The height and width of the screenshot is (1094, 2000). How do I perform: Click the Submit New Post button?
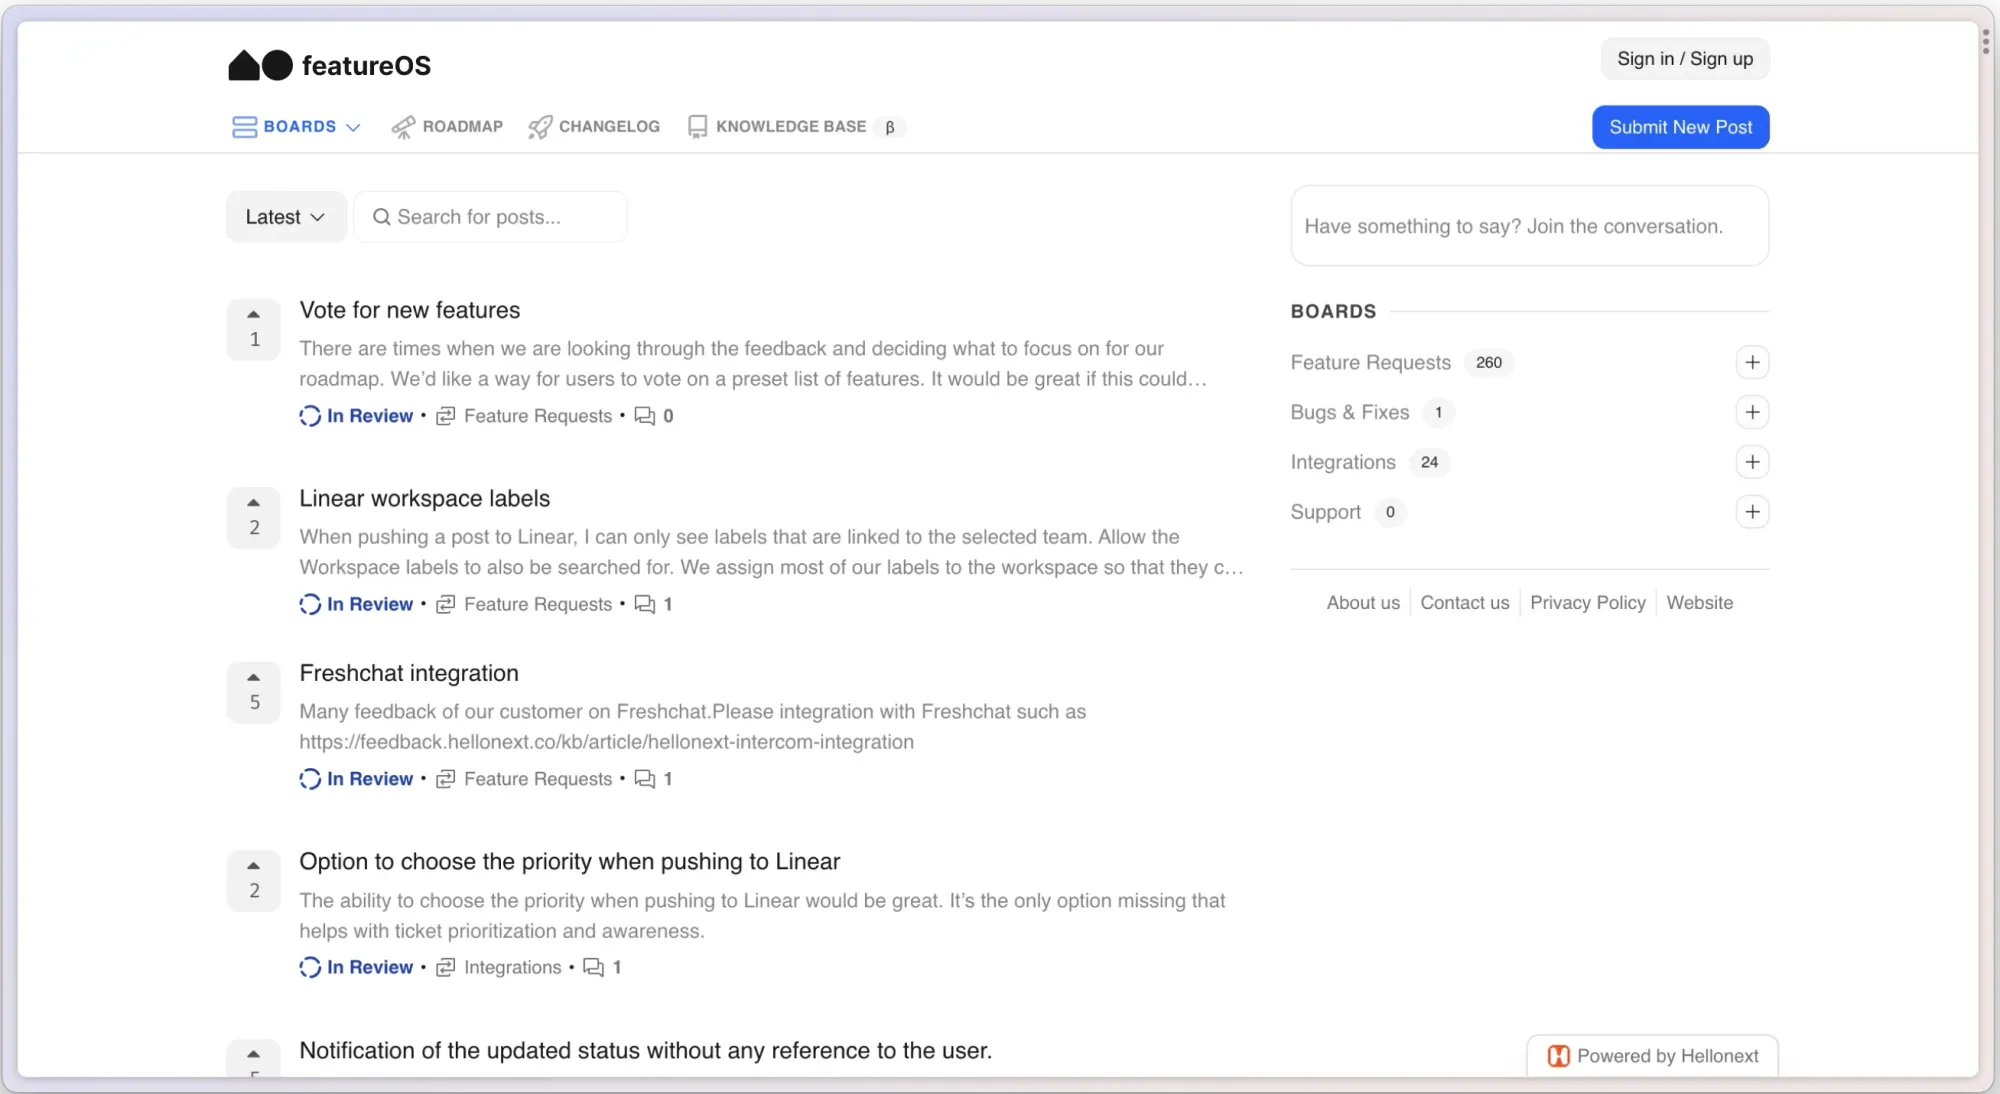pos(1680,127)
